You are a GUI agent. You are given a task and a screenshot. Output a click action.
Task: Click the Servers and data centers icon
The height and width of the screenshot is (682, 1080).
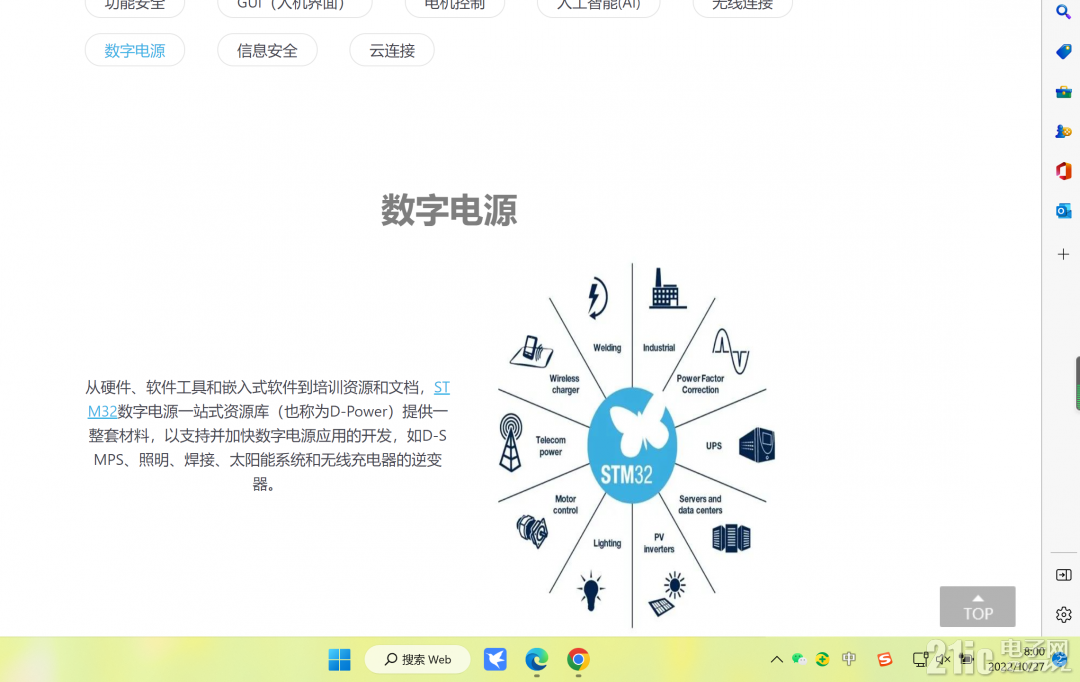click(x=731, y=538)
